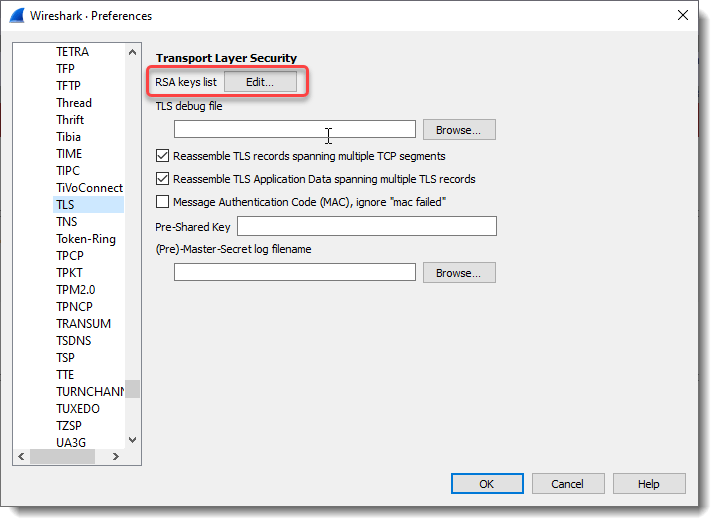Select TRANSUM protocol in the list

83,323
